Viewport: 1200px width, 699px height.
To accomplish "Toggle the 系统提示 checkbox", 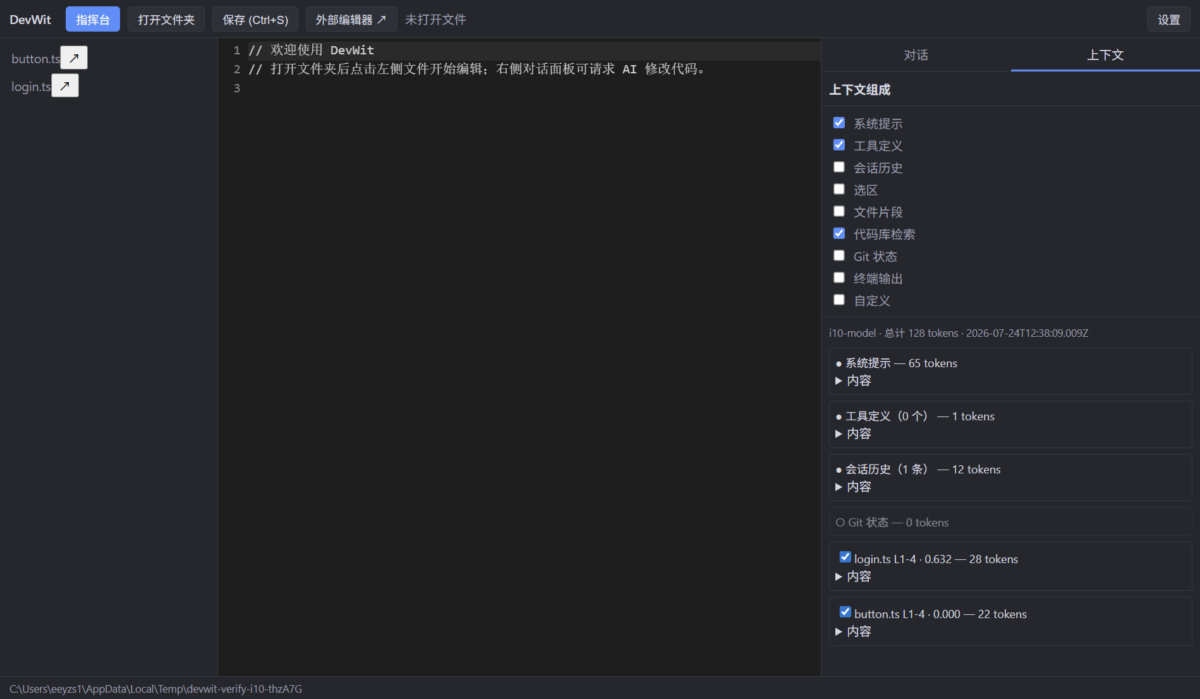I will [x=839, y=123].
